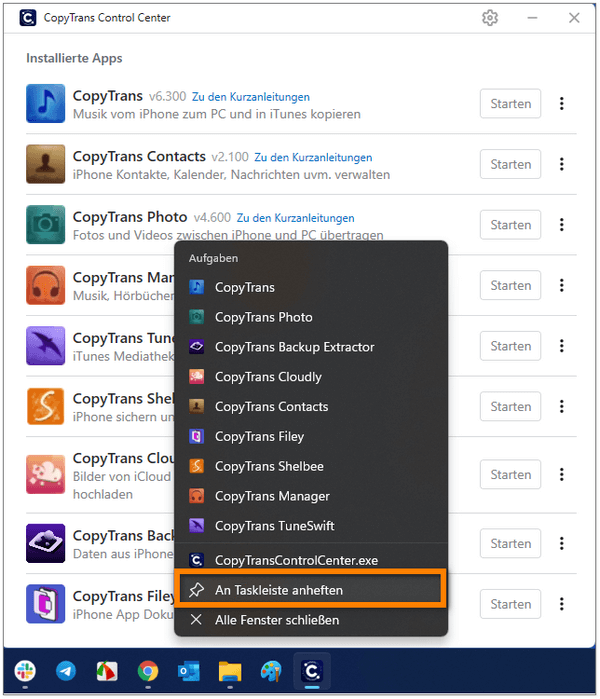Open more options for CopyTrans Contacts
The width and height of the screenshot is (600, 699).
(x=562, y=164)
